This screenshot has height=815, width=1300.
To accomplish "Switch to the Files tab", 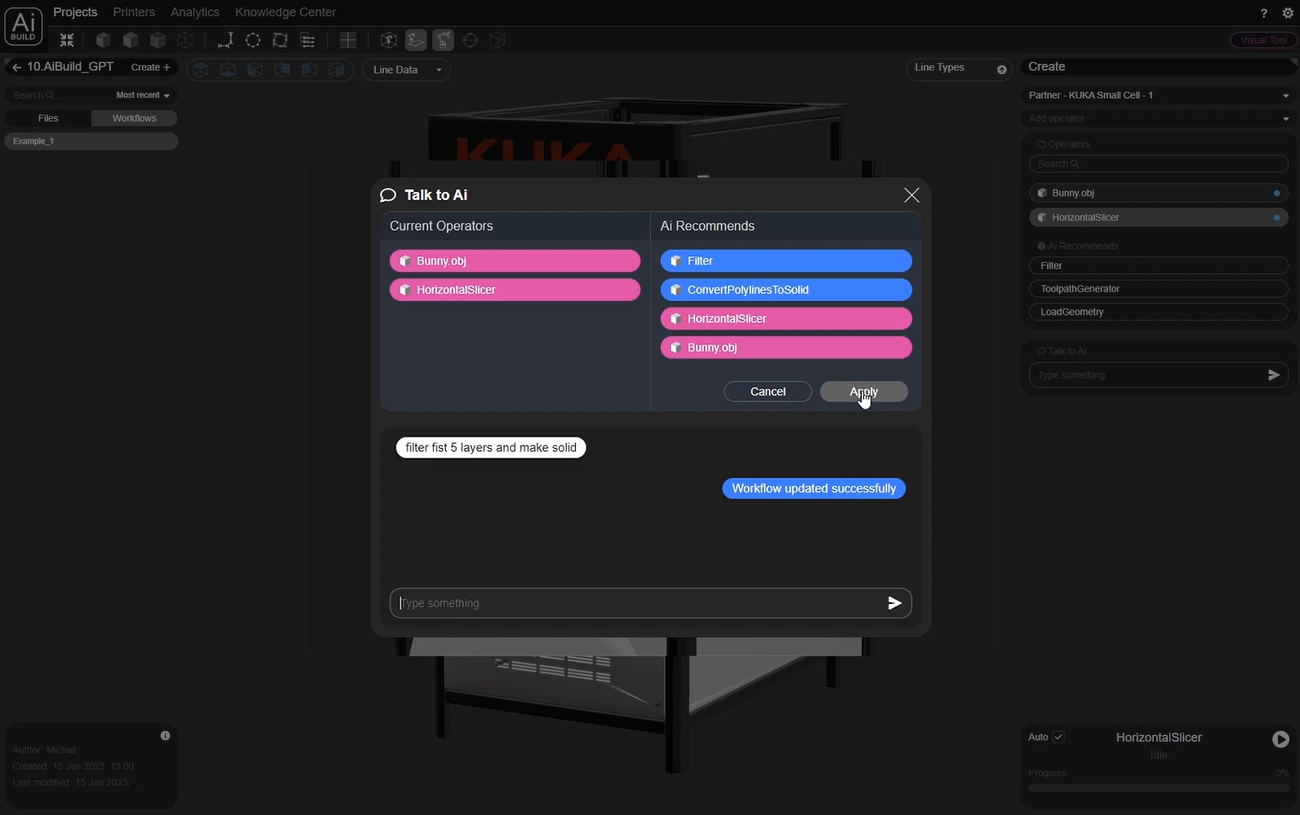I will (x=48, y=118).
